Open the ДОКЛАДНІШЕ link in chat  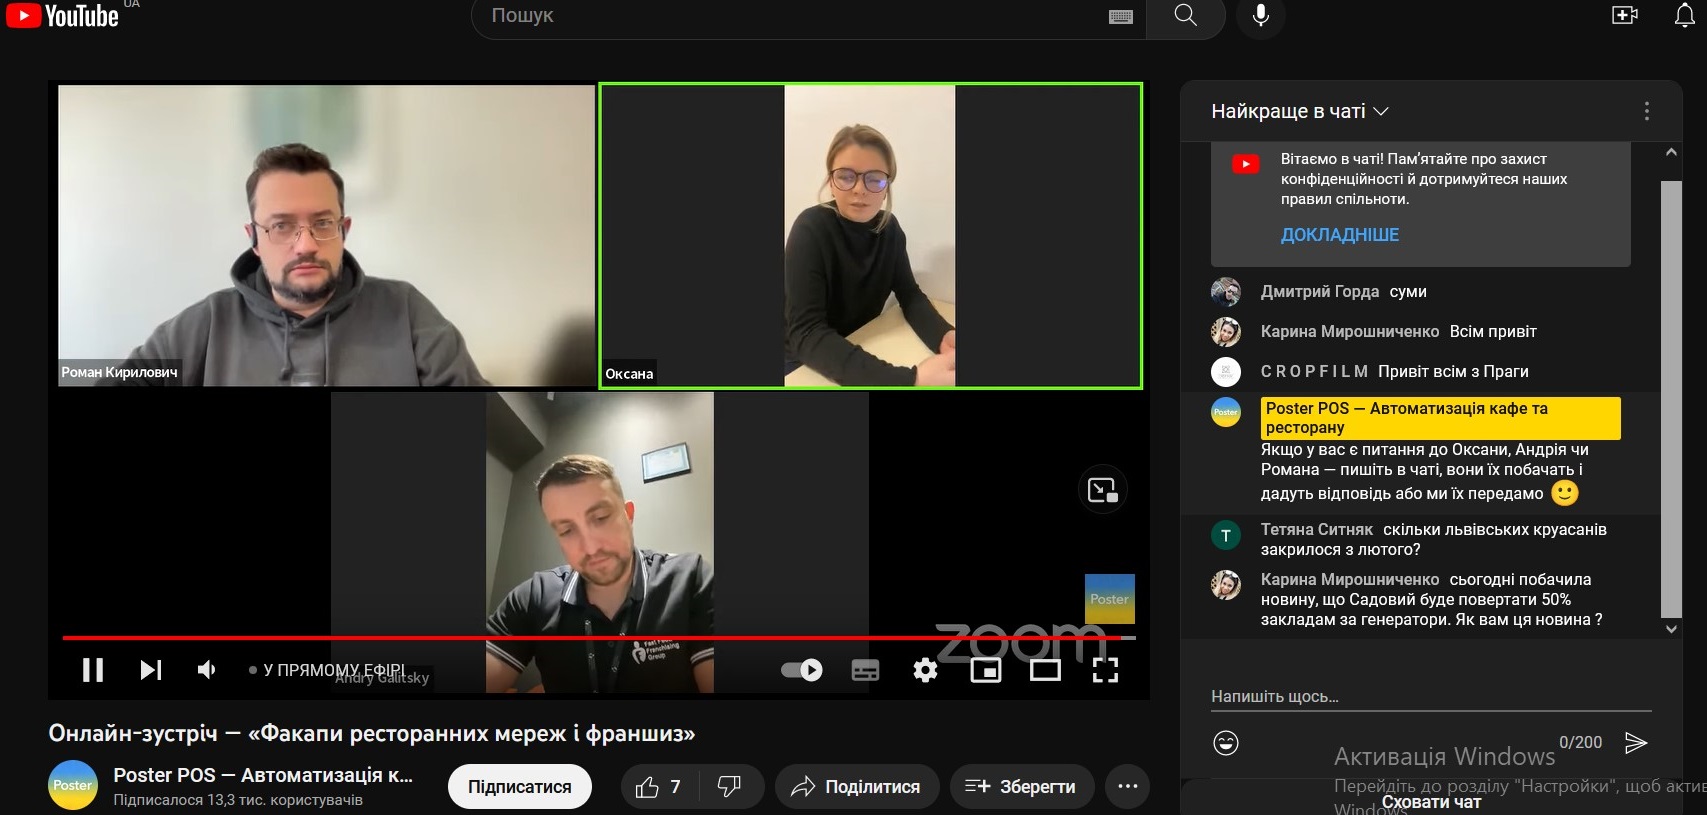(x=1339, y=235)
